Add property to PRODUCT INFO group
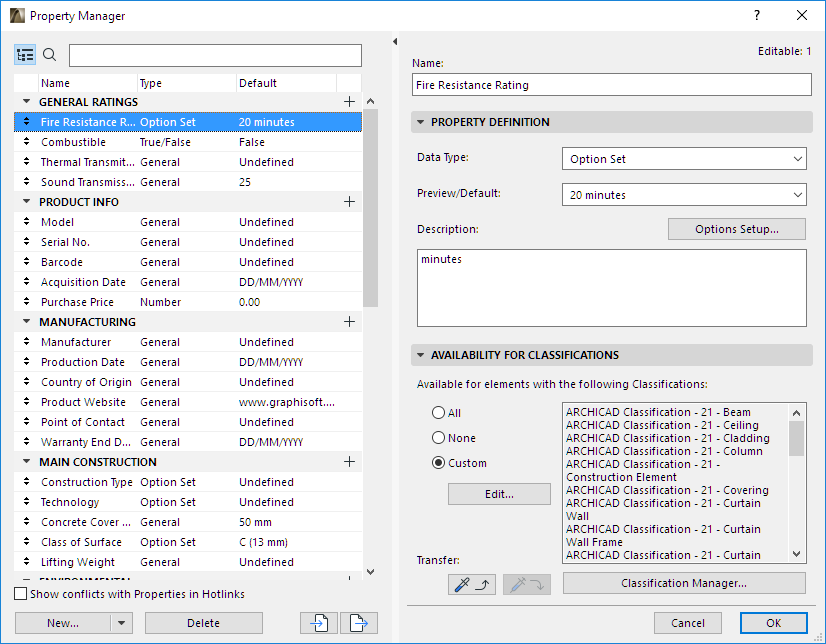826x644 pixels. click(349, 202)
